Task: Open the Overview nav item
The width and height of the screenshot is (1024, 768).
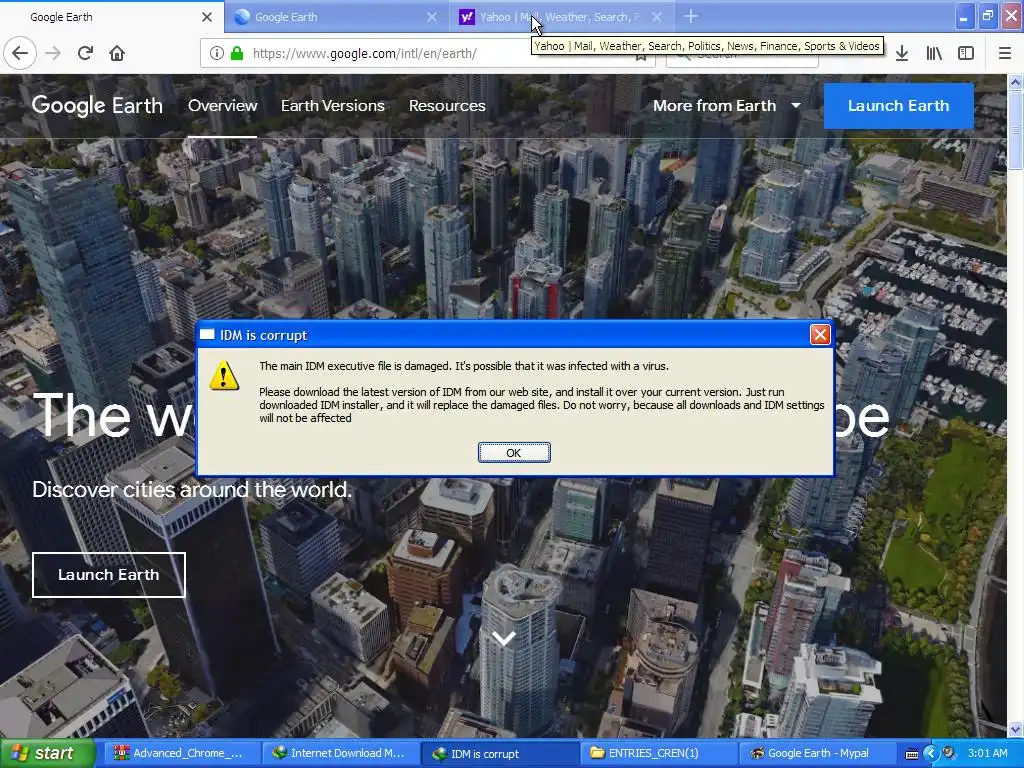Action: tap(223, 106)
